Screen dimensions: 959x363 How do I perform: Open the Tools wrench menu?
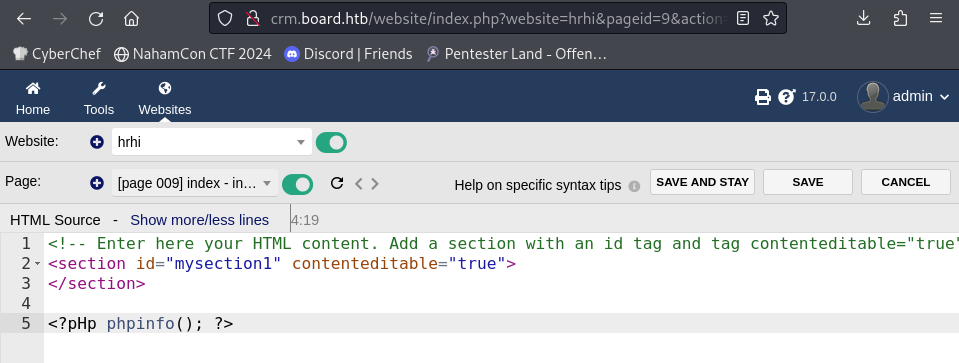[x=99, y=89]
